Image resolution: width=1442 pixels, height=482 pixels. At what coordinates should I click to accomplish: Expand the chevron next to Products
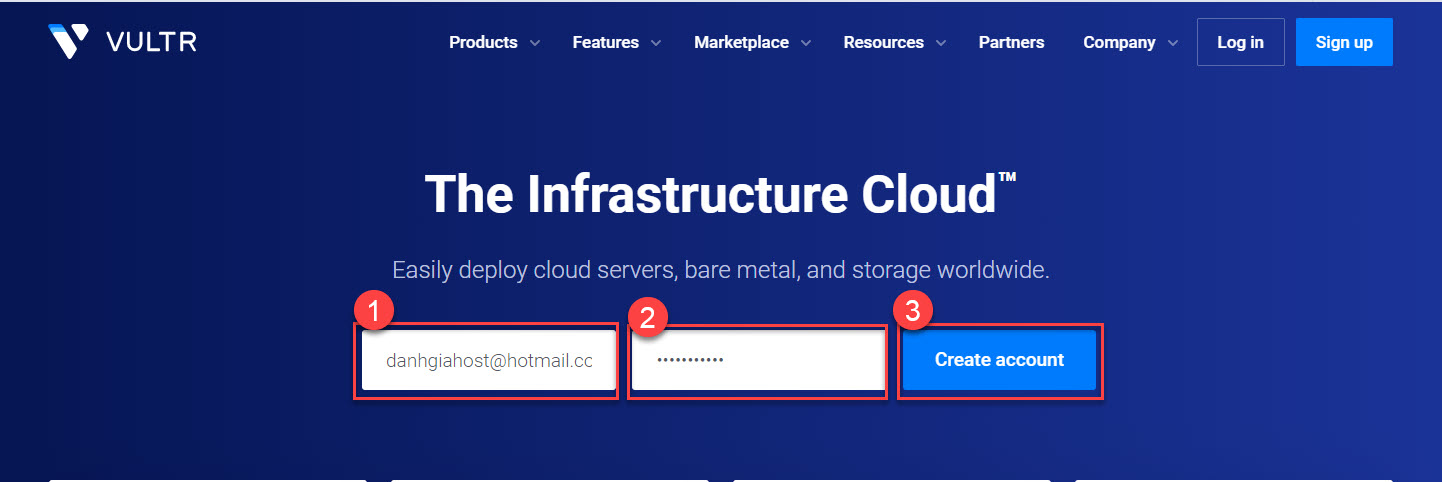pyautogui.click(x=535, y=43)
